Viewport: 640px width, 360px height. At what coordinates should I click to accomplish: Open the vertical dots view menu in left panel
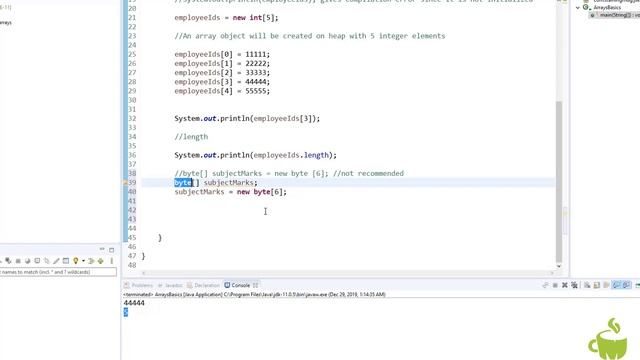[111, 261]
